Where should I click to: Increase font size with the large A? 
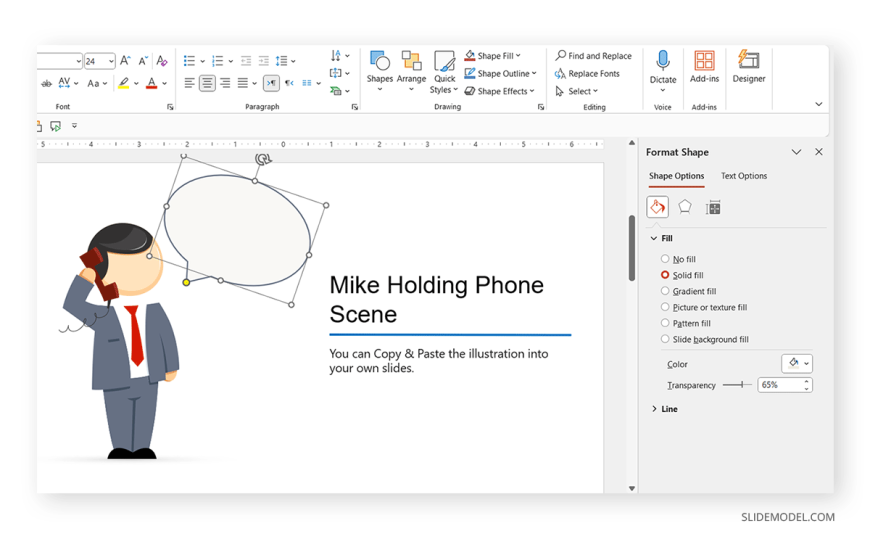coord(125,61)
